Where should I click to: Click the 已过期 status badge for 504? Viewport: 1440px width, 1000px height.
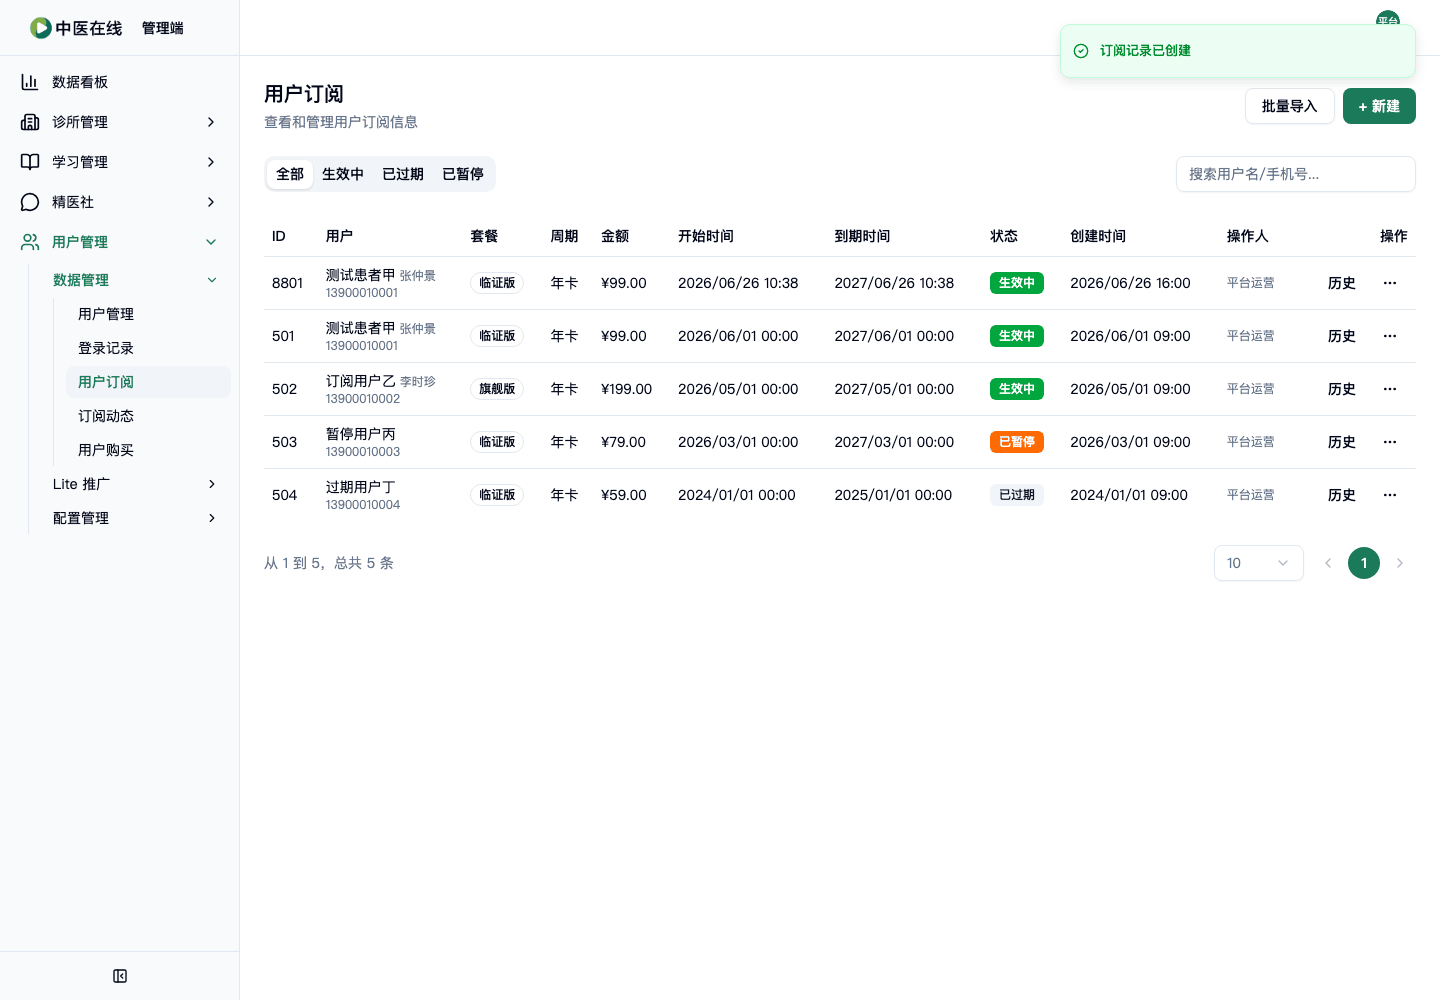(x=1017, y=495)
